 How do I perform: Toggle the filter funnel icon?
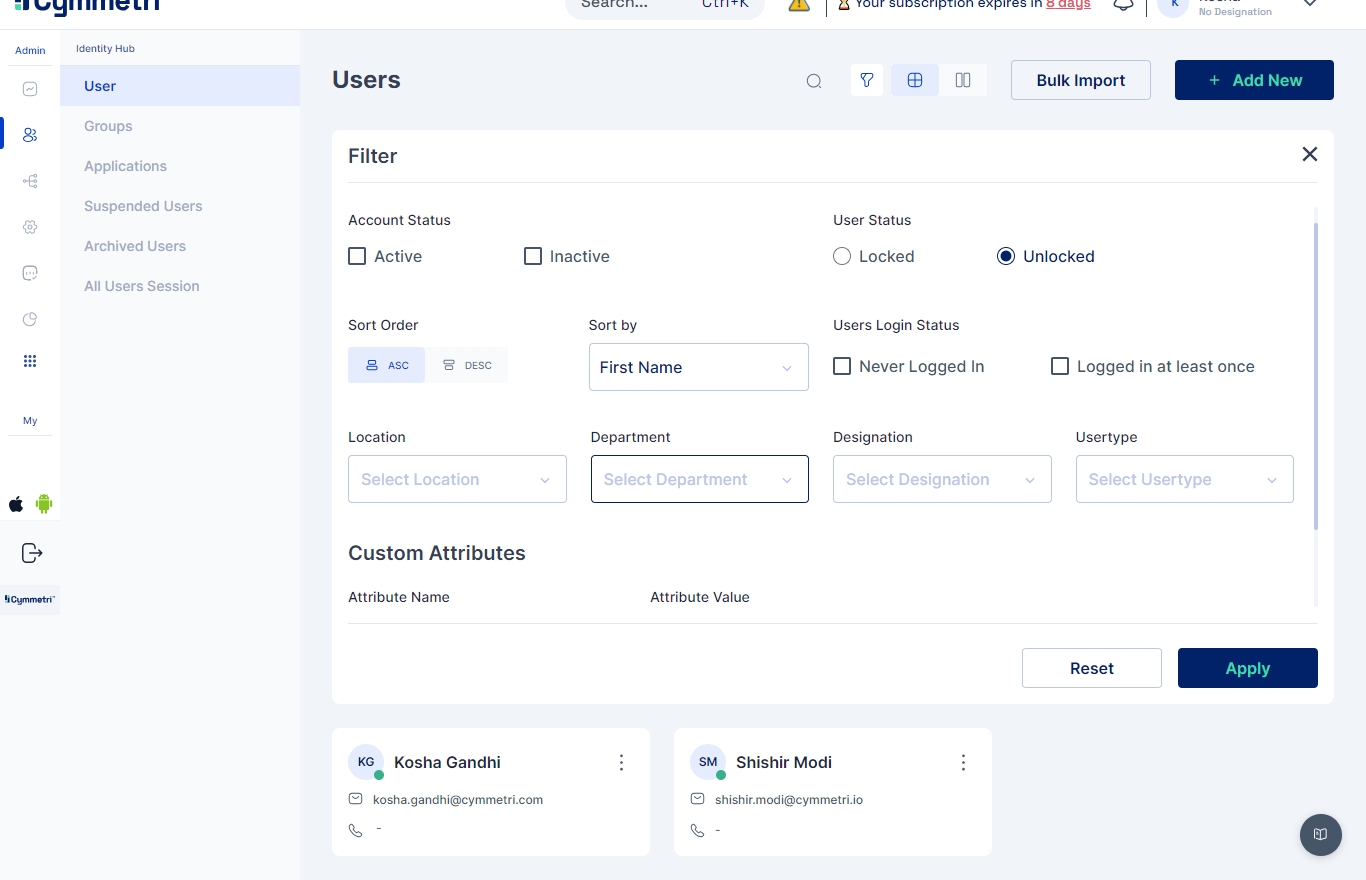pyautogui.click(x=867, y=80)
